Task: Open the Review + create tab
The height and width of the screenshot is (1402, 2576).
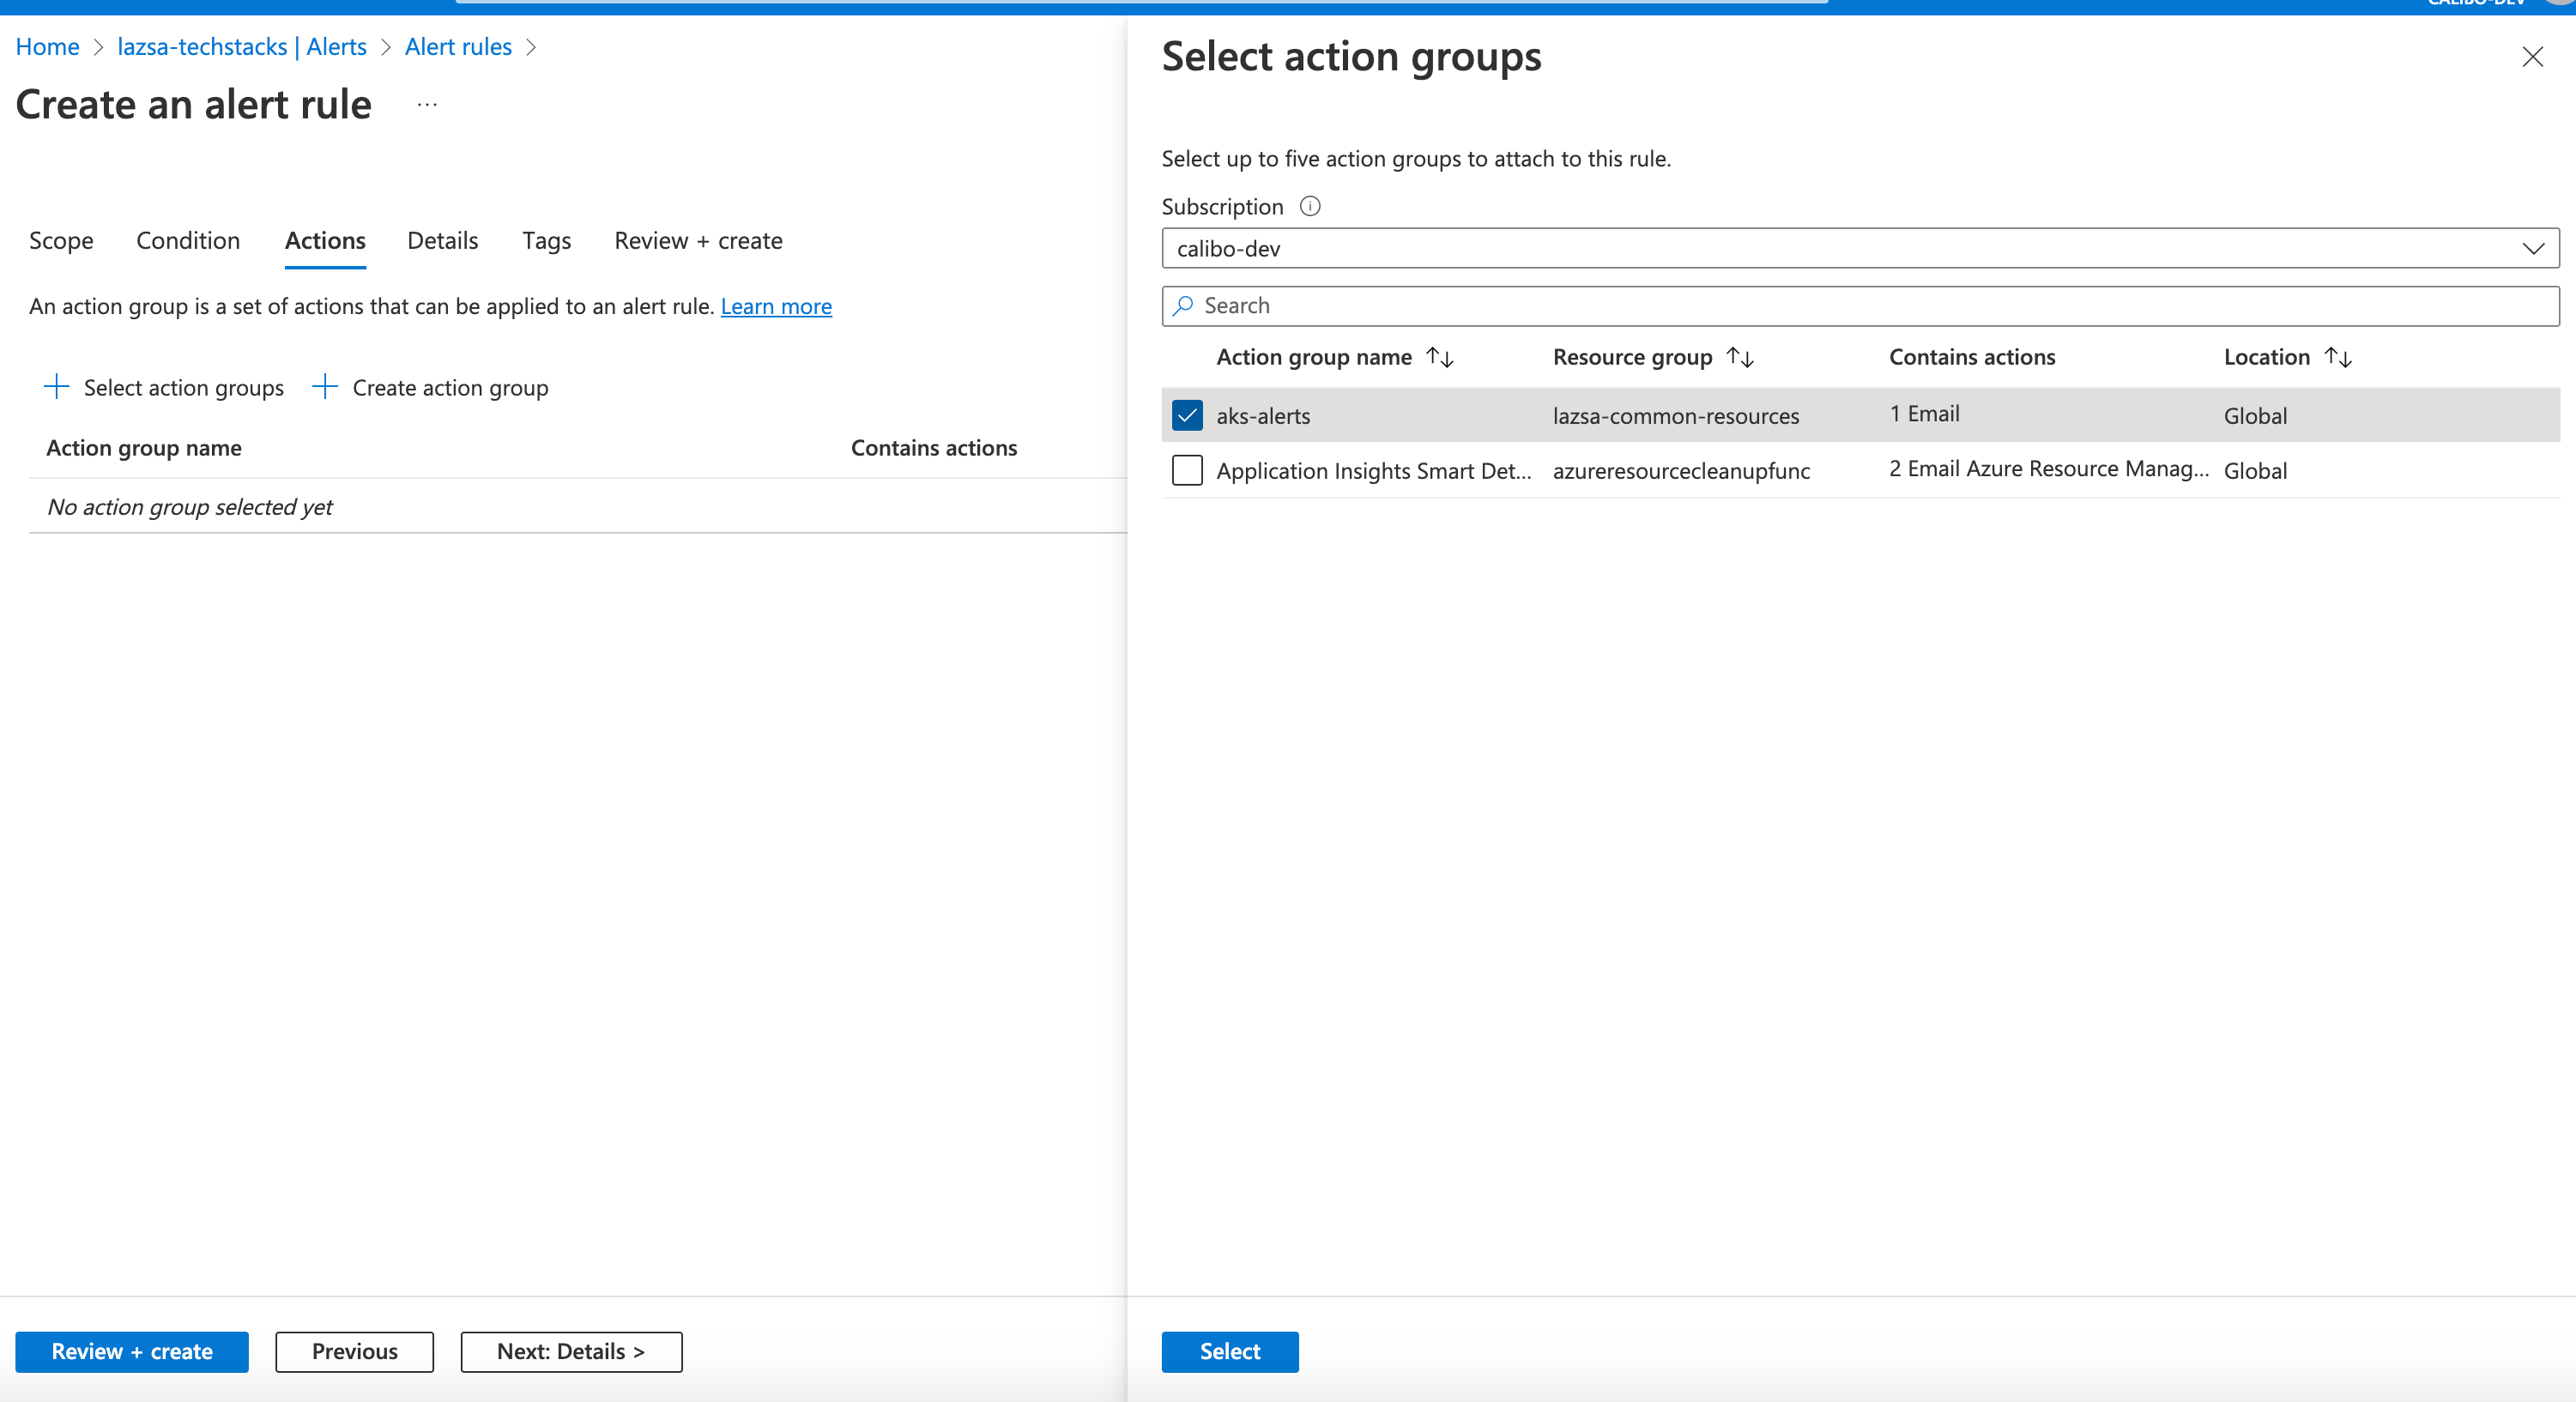Action: [698, 240]
